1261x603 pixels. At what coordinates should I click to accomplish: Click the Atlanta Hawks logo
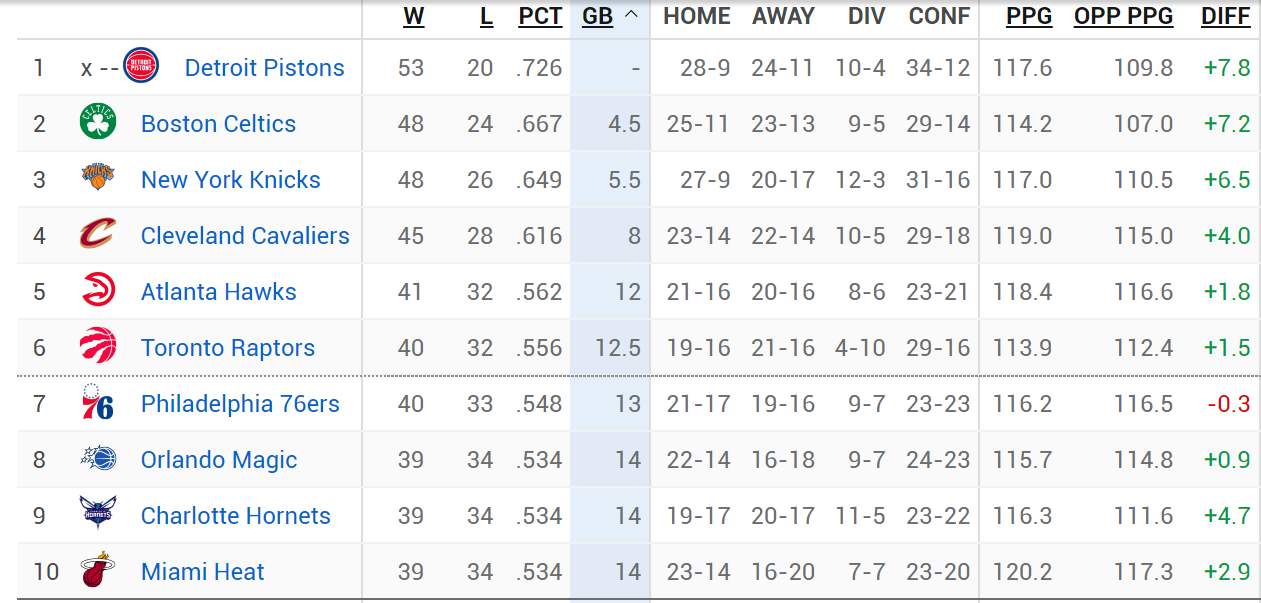[98, 291]
